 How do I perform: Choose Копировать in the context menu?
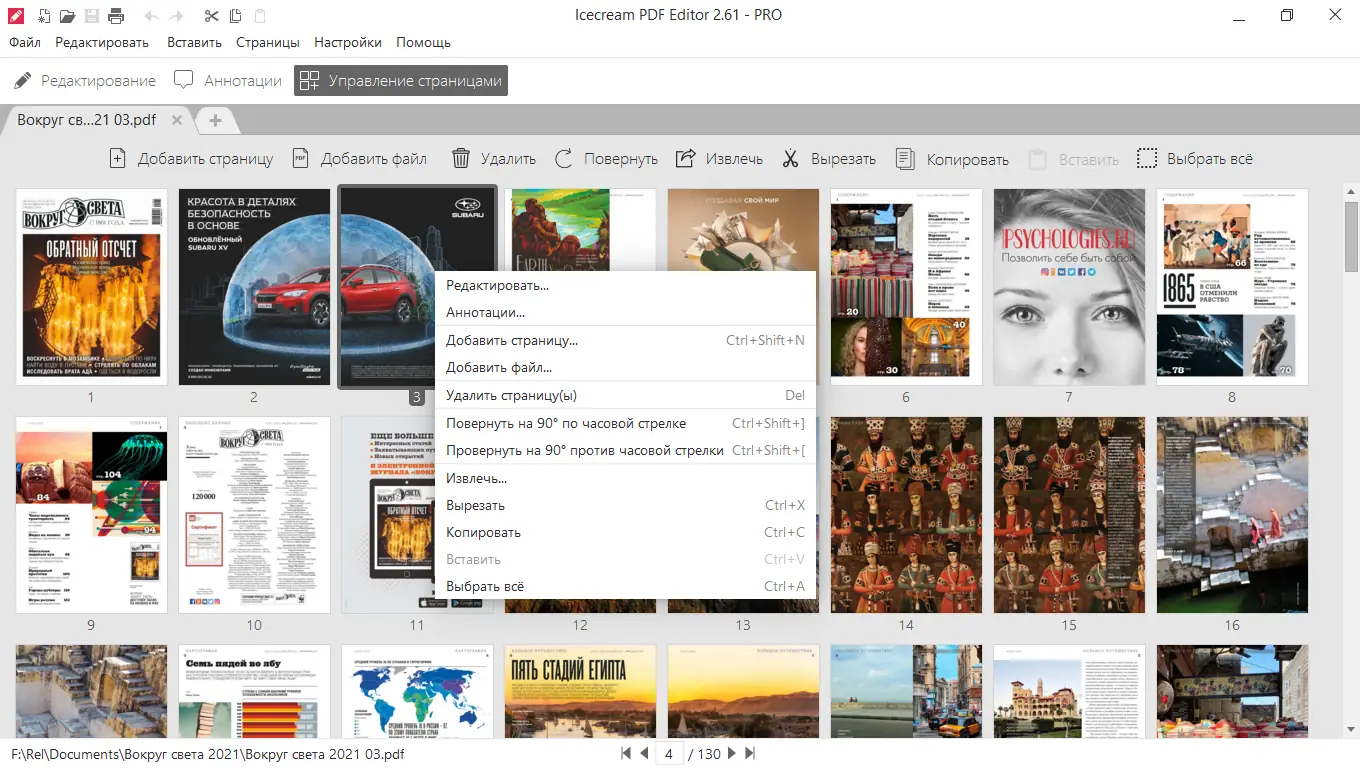tap(625, 532)
